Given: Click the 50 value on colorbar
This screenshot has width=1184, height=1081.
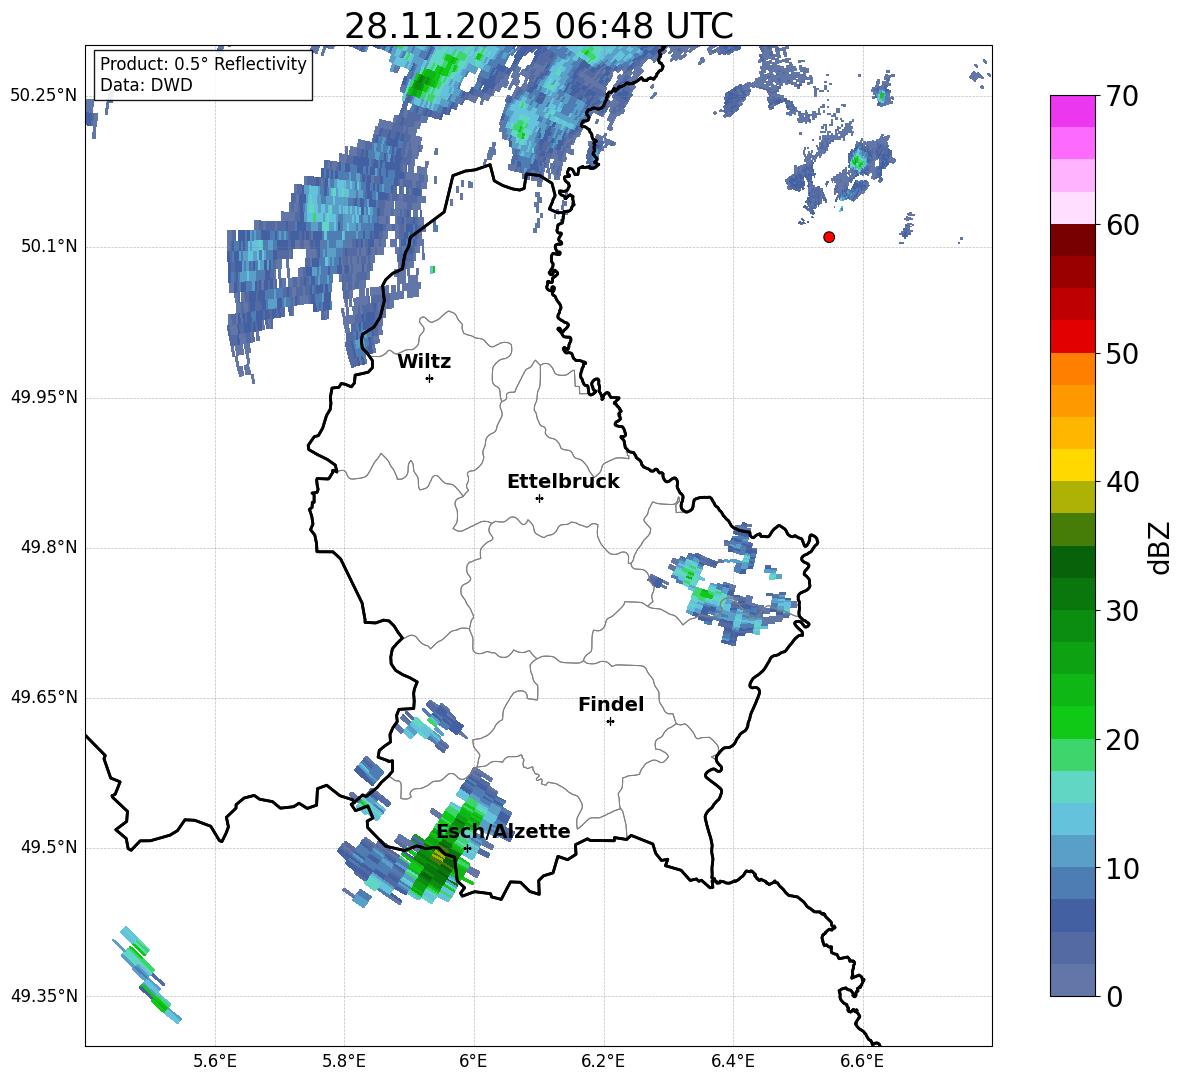Looking at the screenshot, I should click(x=1122, y=353).
